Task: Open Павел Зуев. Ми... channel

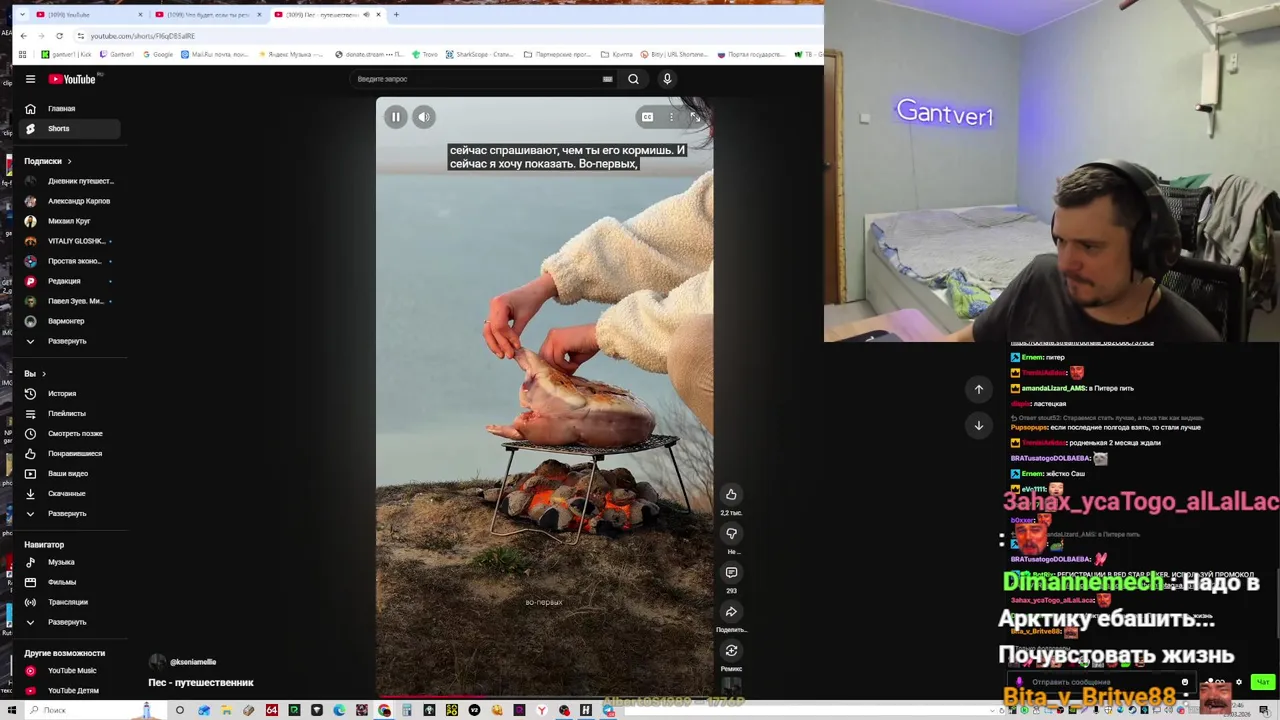Action: coord(69,301)
